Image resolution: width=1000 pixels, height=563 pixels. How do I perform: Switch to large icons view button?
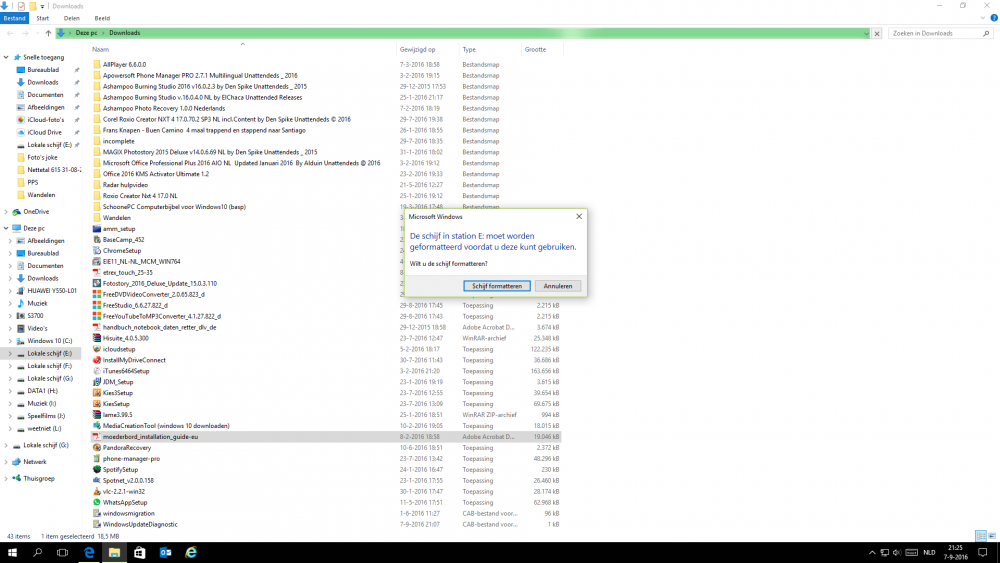coord(992,536)
